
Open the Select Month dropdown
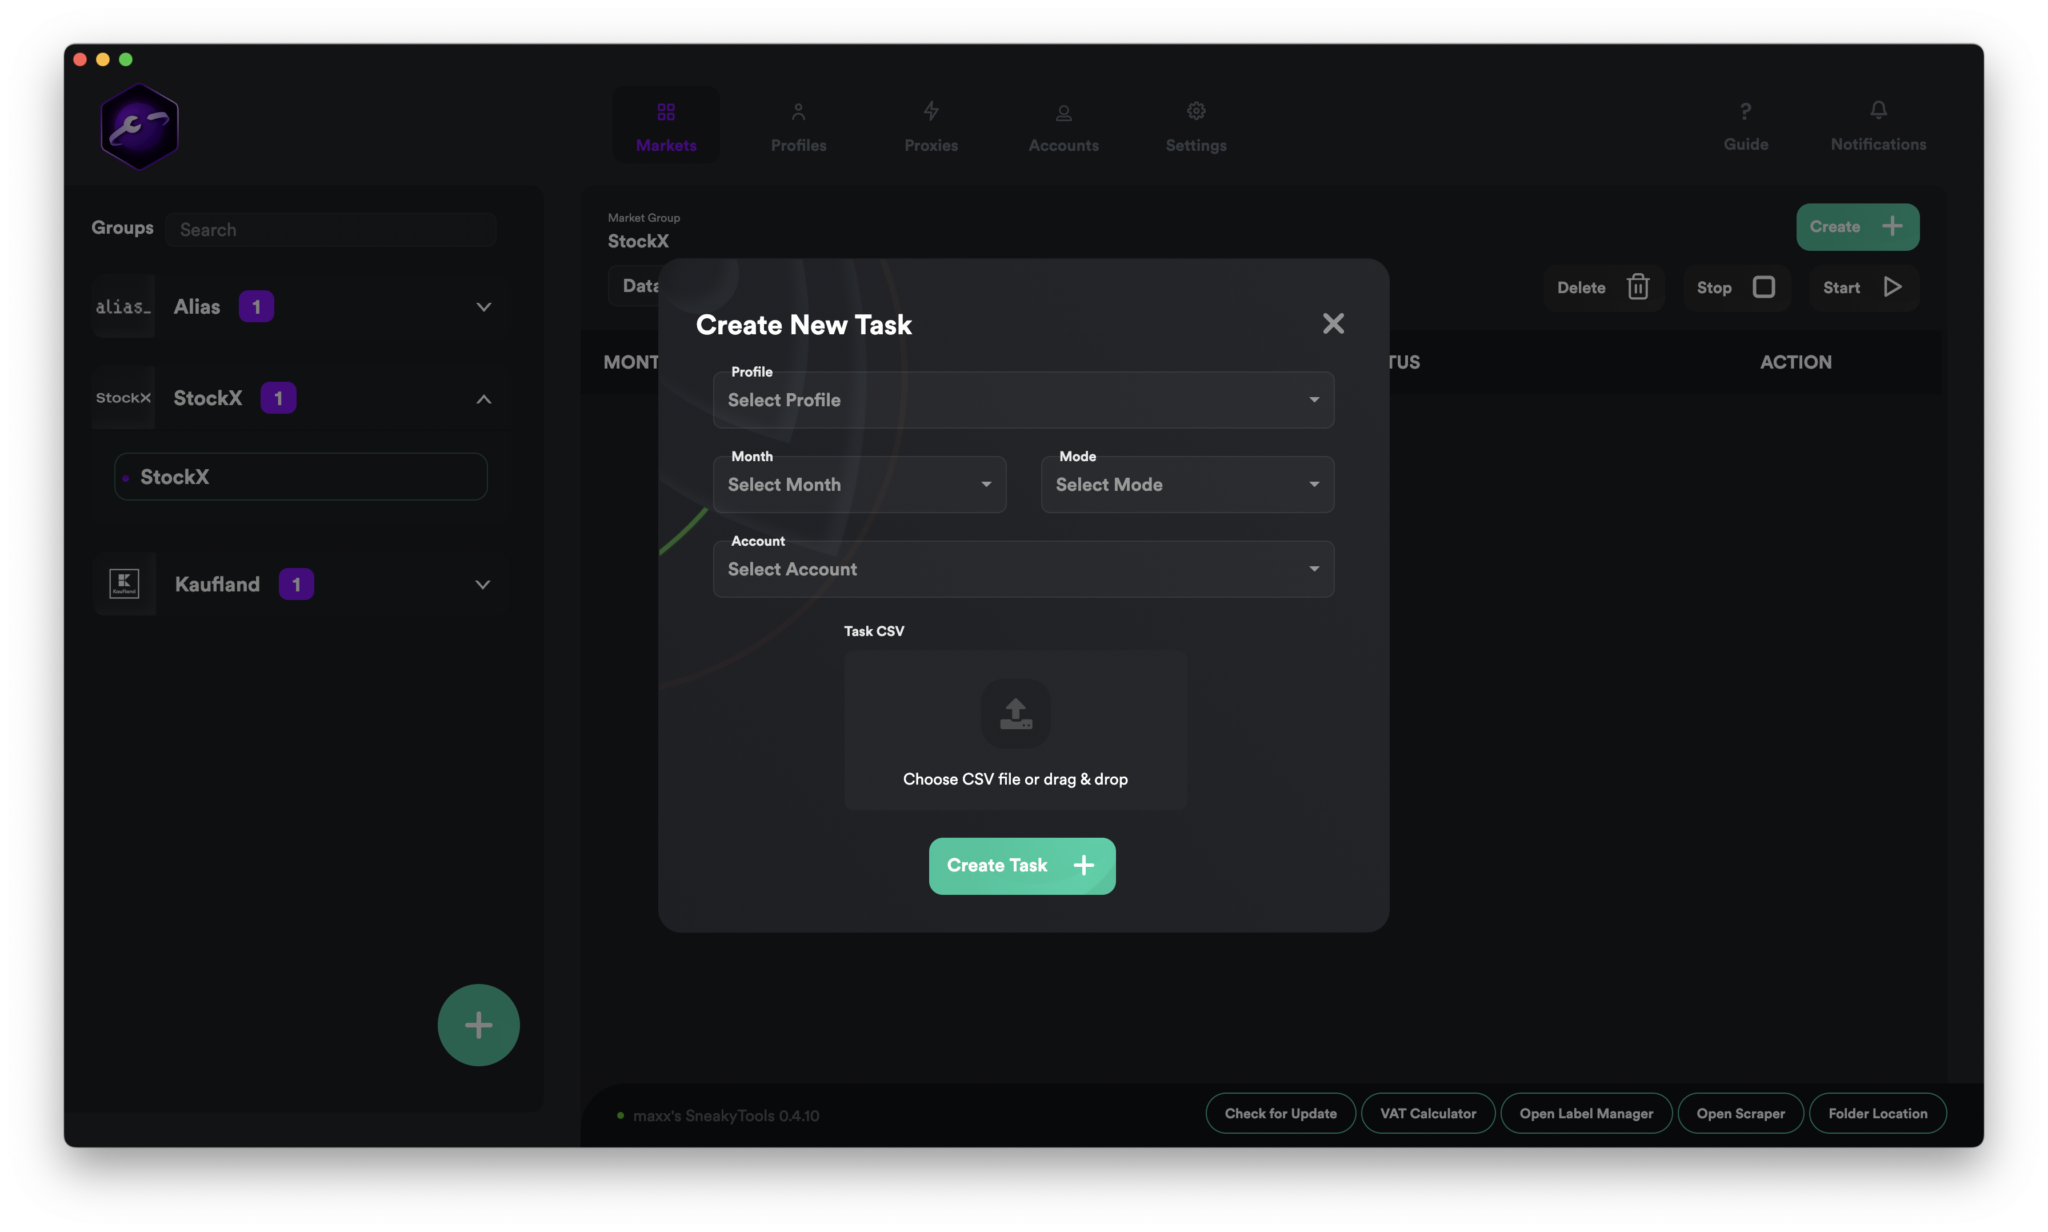[859, 485]
